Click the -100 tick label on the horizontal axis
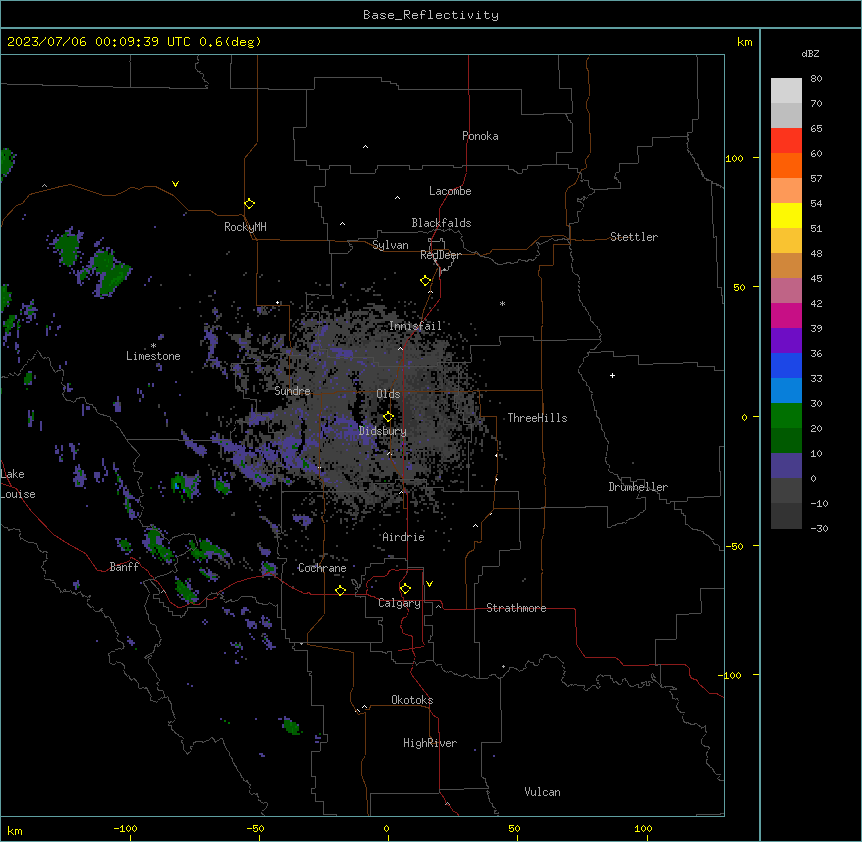This screenshot has height=842, width=862. 125,828
